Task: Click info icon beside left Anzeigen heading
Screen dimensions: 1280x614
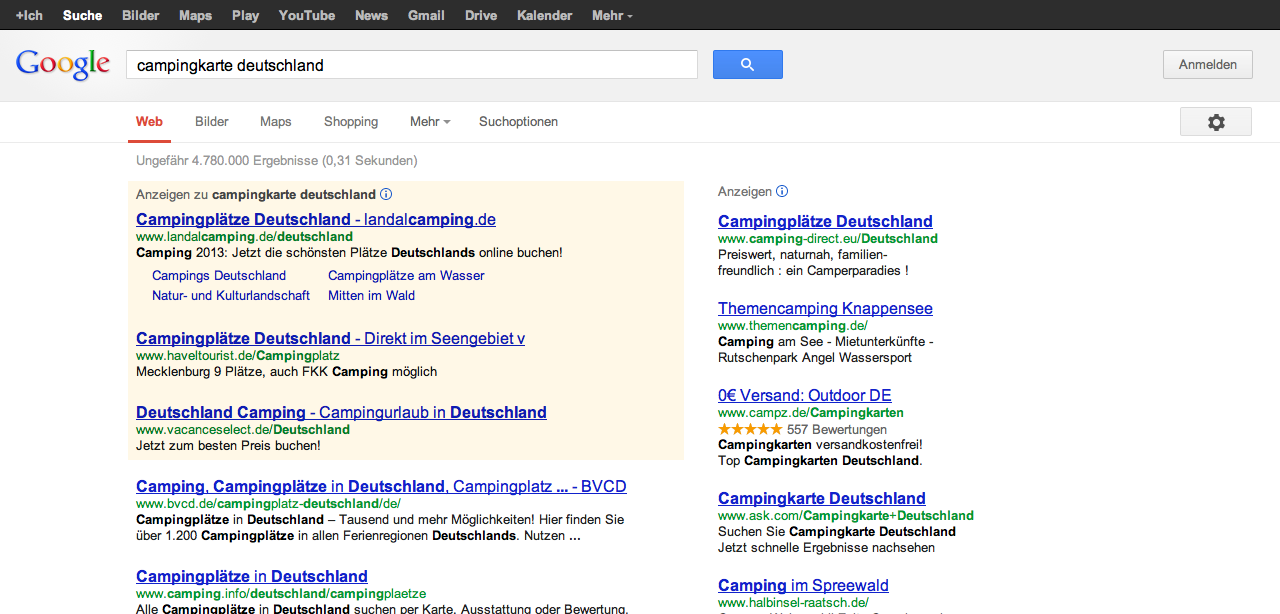Action: click(386, 195)
